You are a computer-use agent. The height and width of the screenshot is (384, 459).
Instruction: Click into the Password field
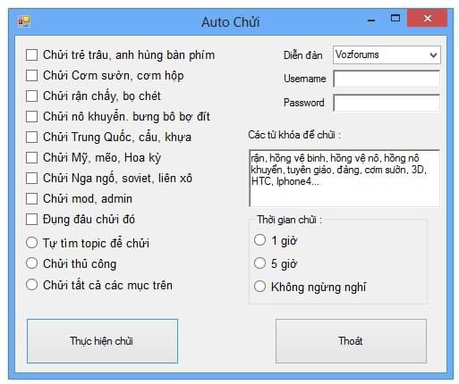click(x=387, y=103)
